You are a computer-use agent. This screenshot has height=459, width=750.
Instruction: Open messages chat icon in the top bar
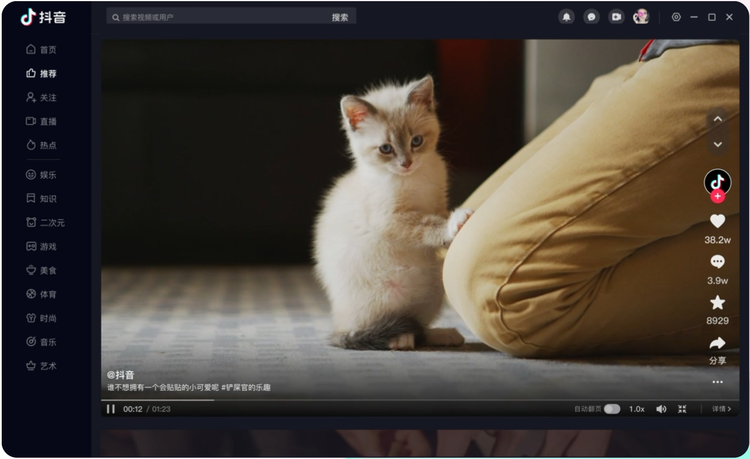click(x=591, y=17)
